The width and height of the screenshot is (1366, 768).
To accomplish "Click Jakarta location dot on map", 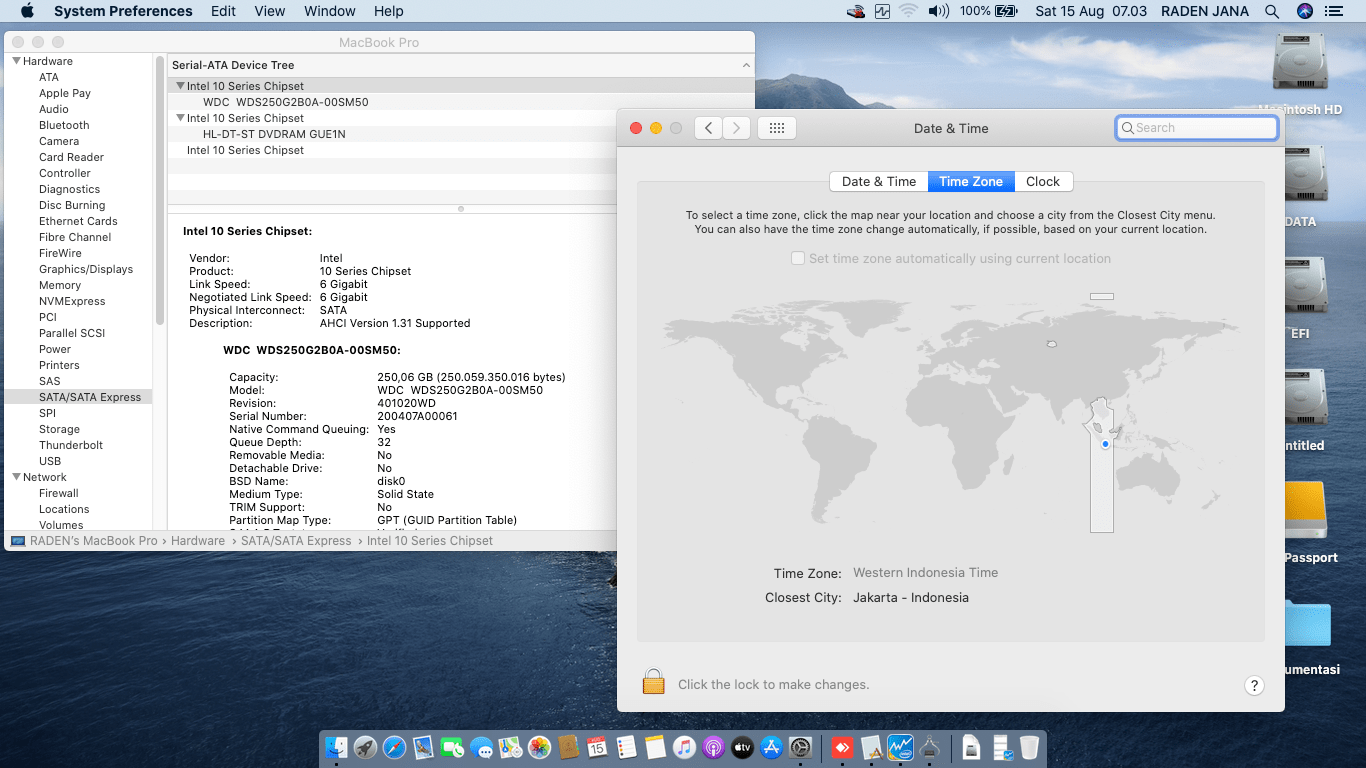I will pos(1104,443).
